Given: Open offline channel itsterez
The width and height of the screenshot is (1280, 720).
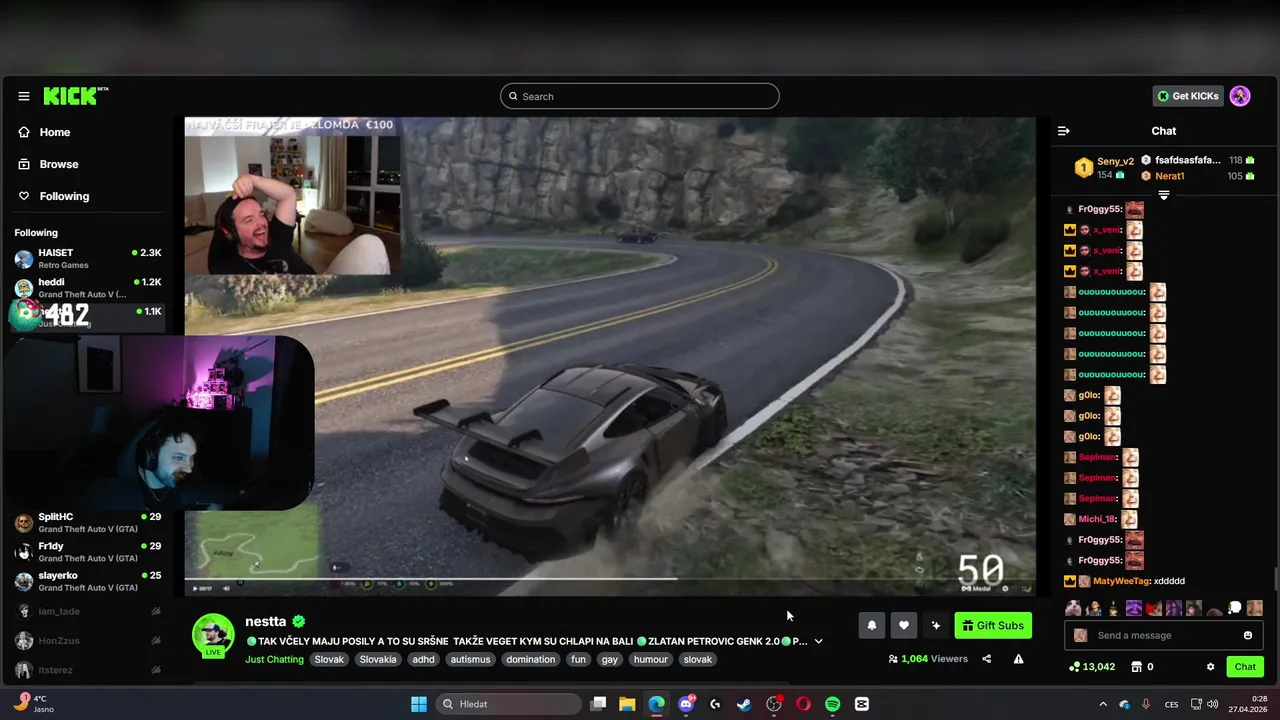Looking at the screenshot, I should pos(88,670).
